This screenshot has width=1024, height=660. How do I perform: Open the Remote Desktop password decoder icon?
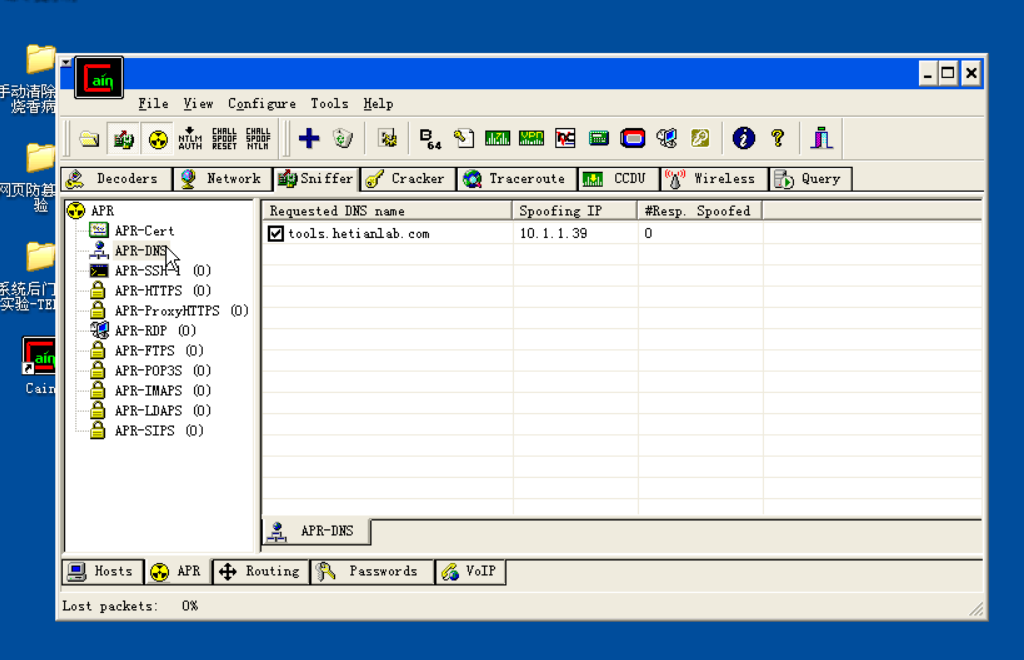[x=666, y=138]
